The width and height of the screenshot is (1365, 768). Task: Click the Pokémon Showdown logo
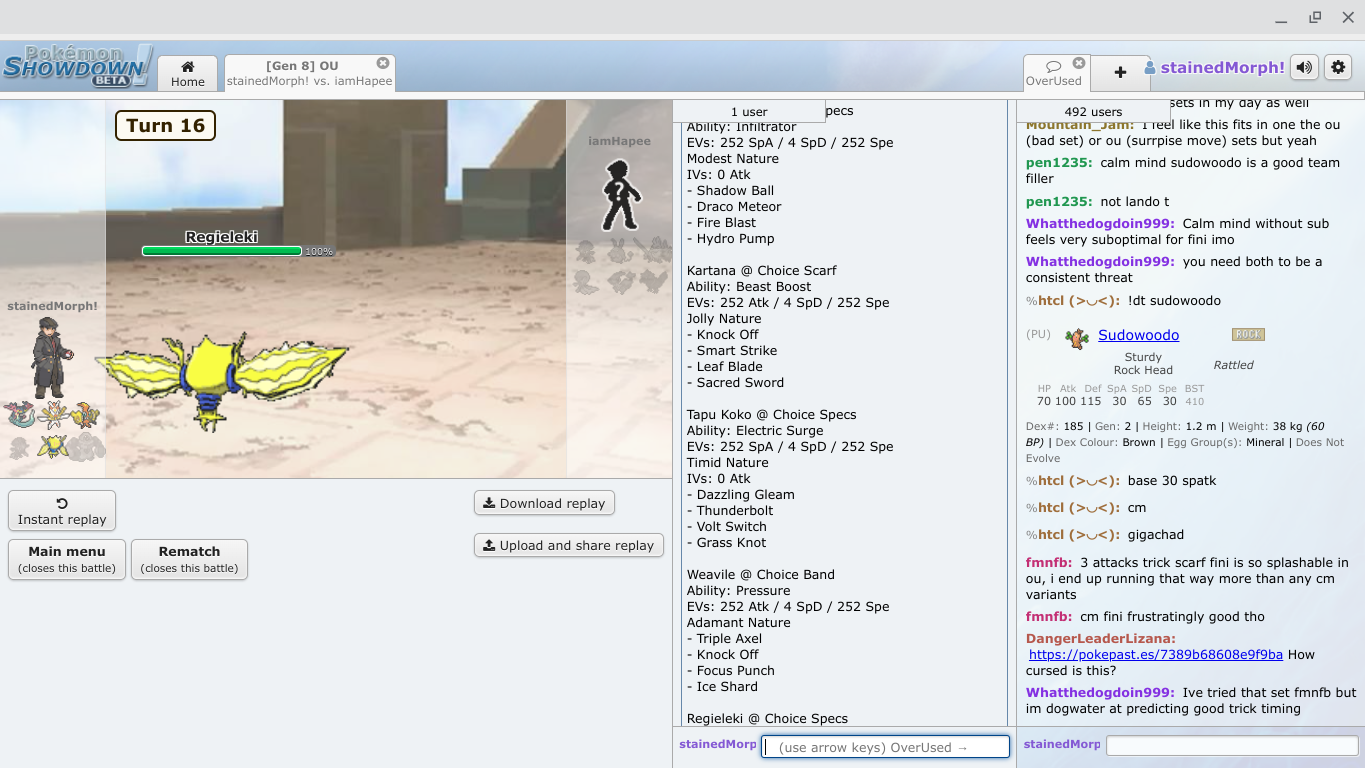pyautogui.click(x=78, y=66)
